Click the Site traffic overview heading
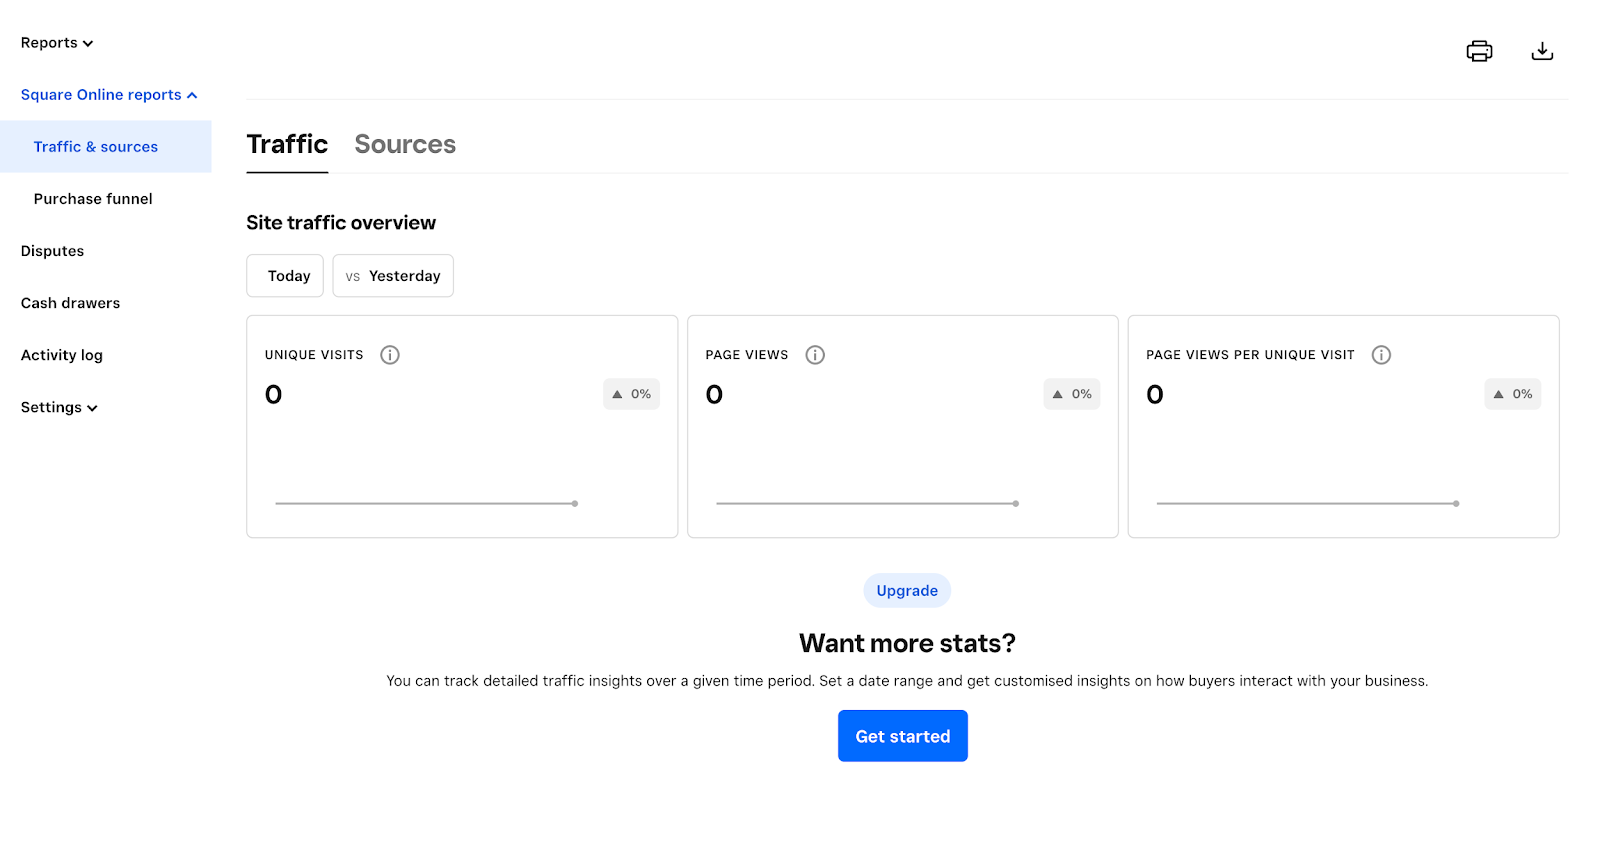 click(341, 223)
